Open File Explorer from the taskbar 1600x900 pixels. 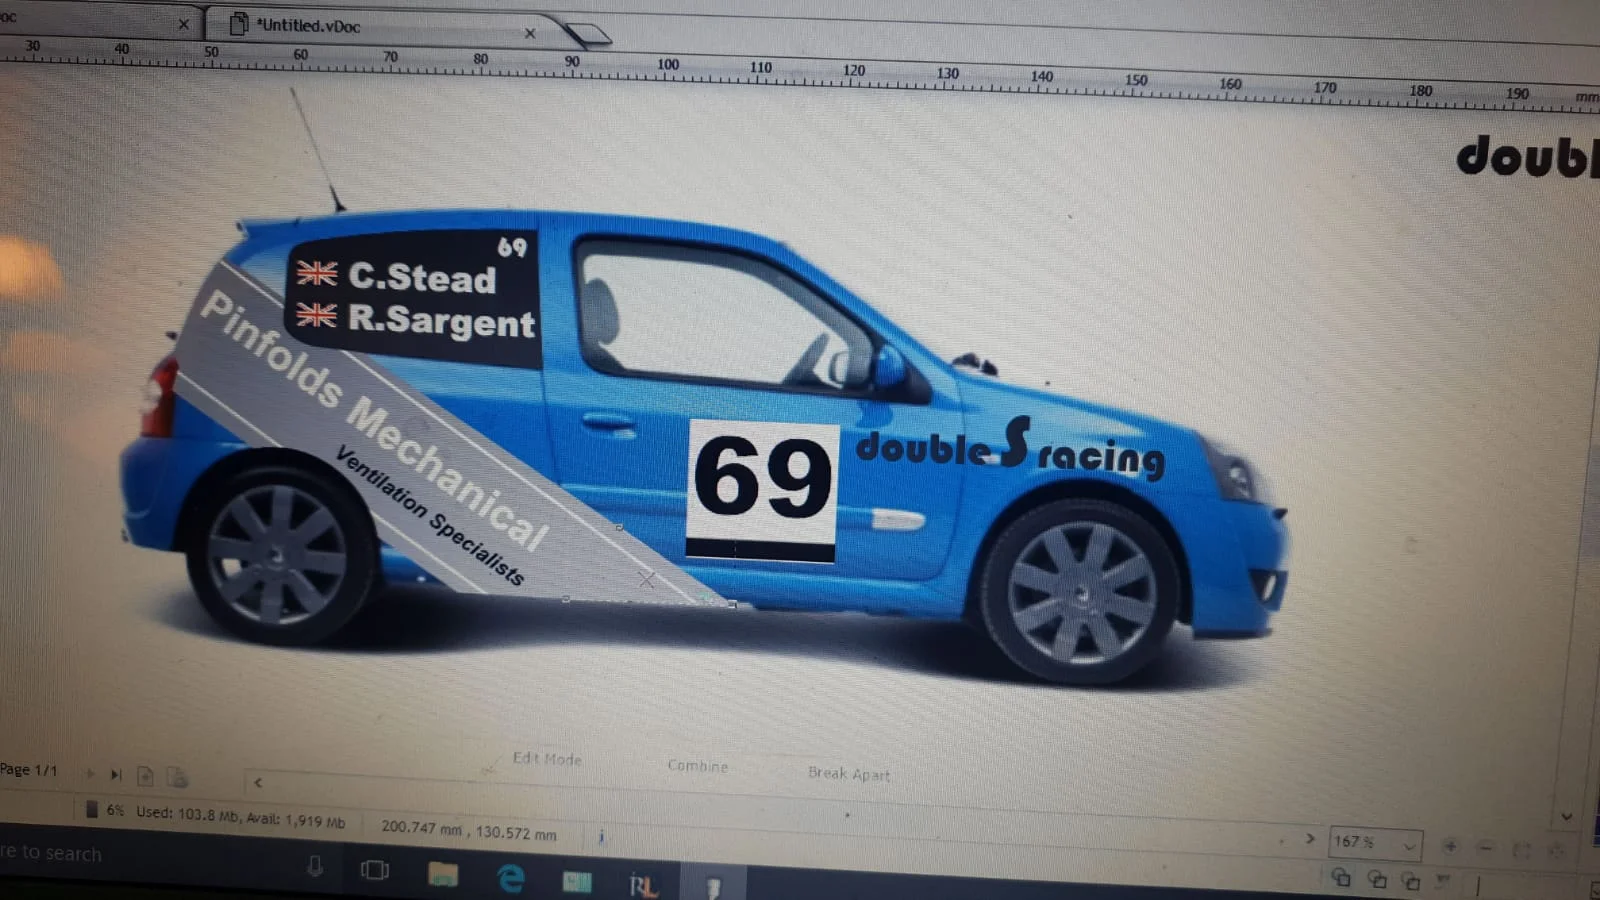pos(443,876)
